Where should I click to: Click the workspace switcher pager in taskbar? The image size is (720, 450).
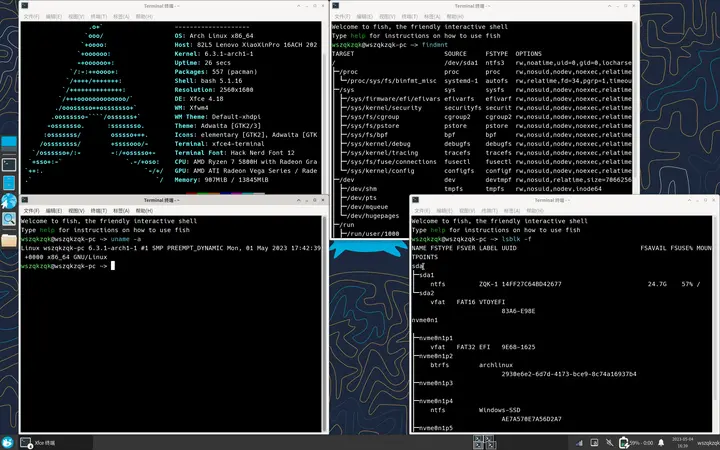(484, 443)
